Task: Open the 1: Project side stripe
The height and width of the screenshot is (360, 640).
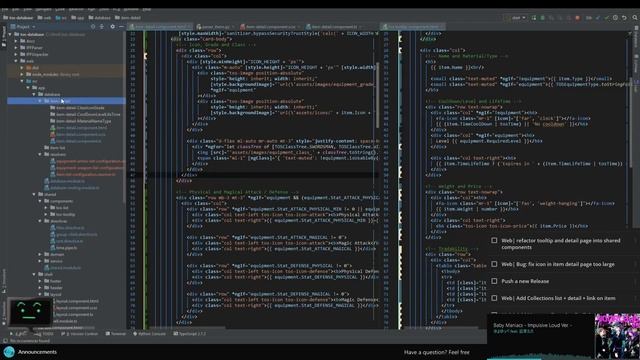Action: (x=4, y=36)
